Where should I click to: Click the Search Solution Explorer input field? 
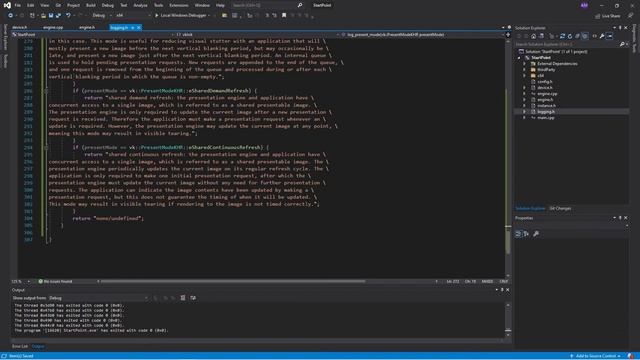tap(567, 44)
